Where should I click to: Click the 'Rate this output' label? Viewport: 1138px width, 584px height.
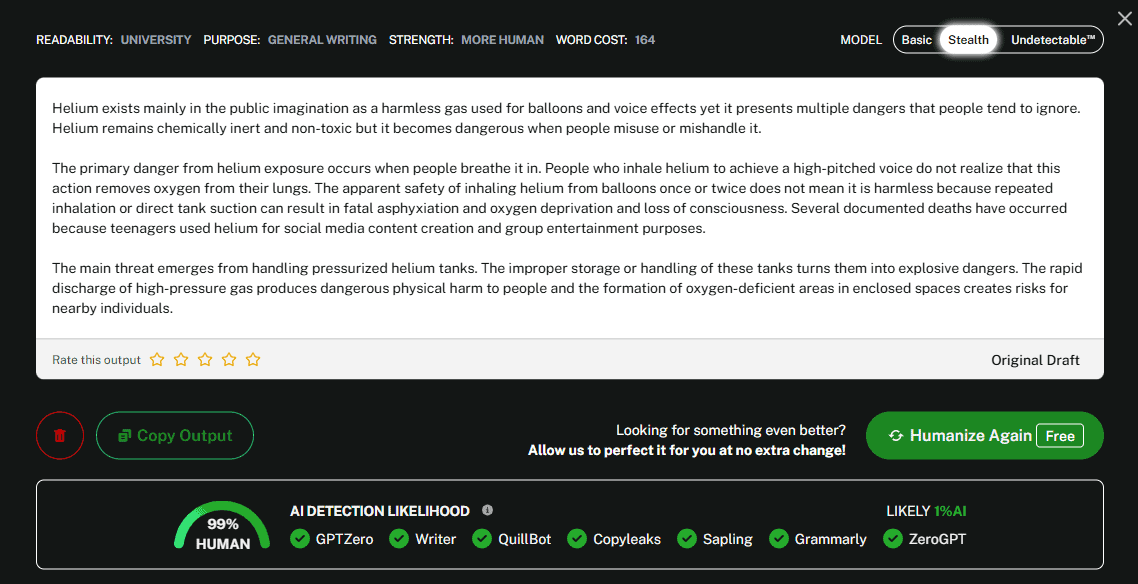coord(97,360)
